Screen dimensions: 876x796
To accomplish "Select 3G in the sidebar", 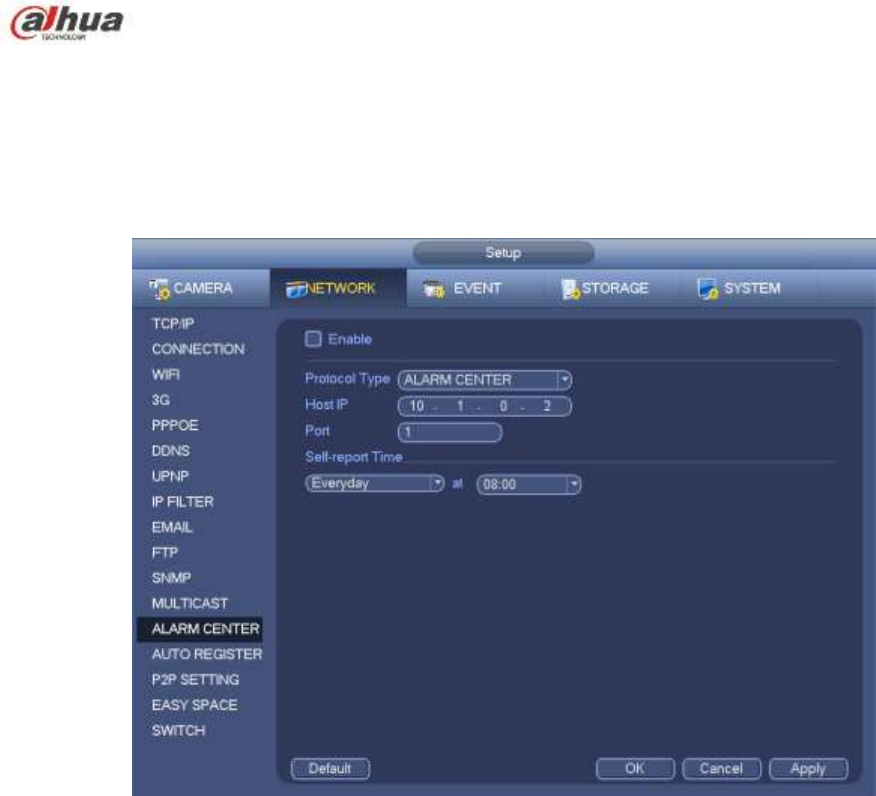I will (x=160, y=400).
